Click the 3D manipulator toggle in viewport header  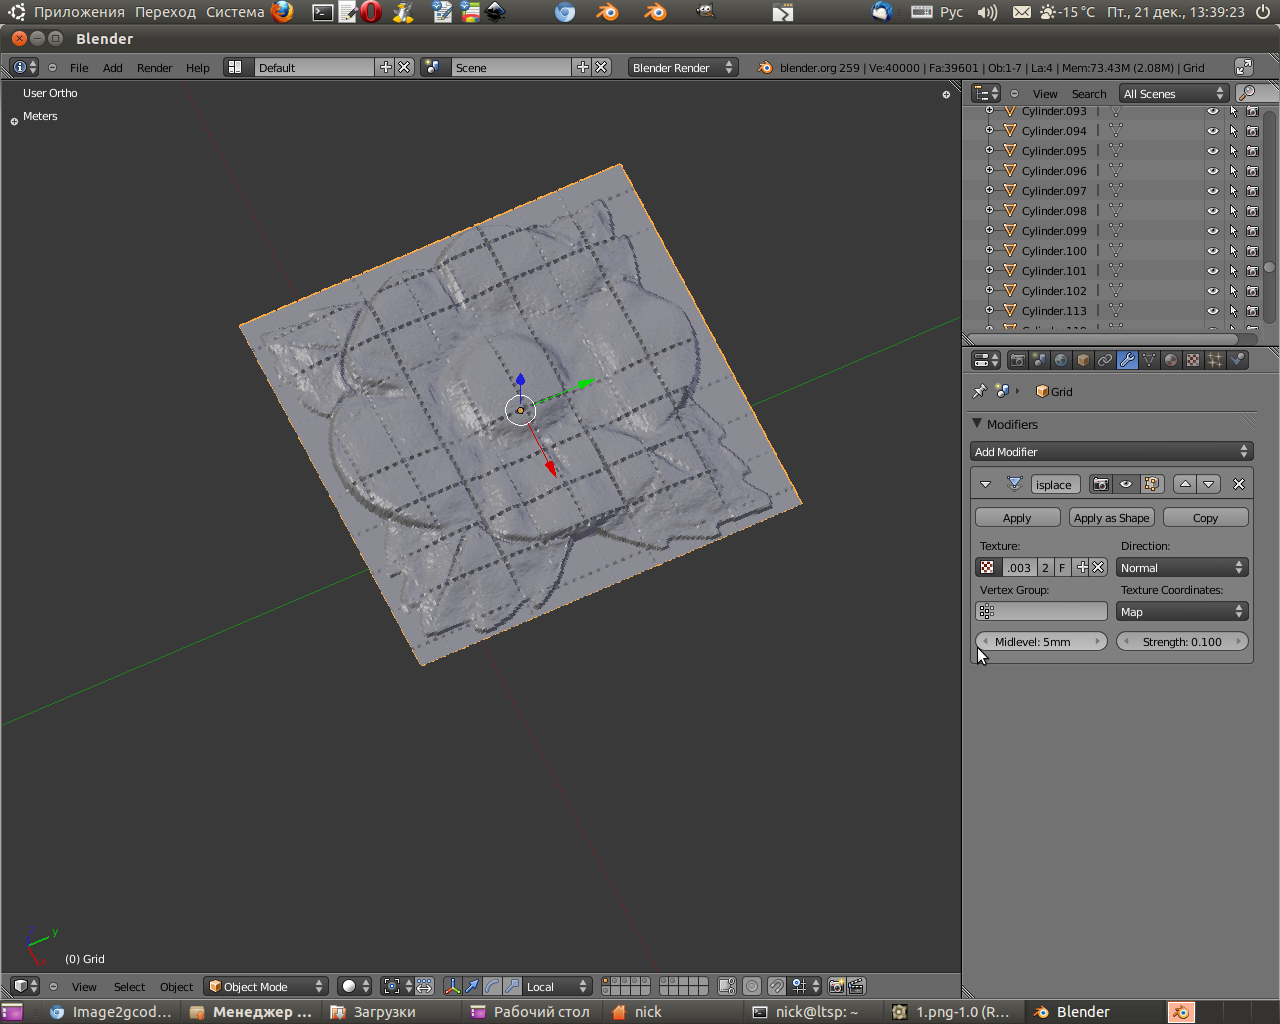[452, 986]
